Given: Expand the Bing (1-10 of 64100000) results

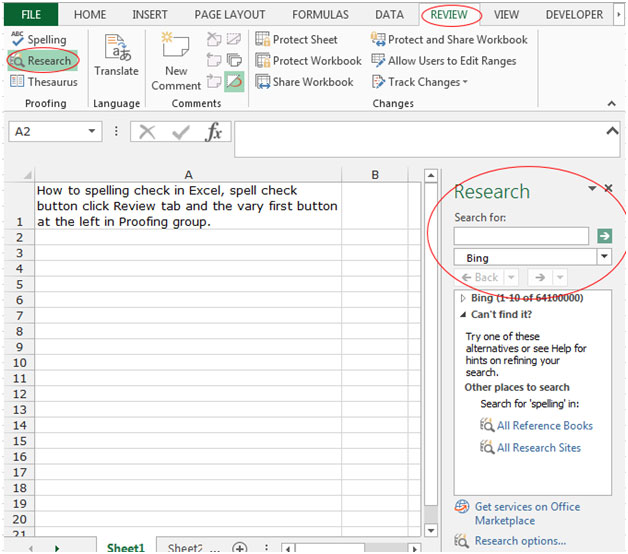Looking at the screenshot, I should 463,298.
